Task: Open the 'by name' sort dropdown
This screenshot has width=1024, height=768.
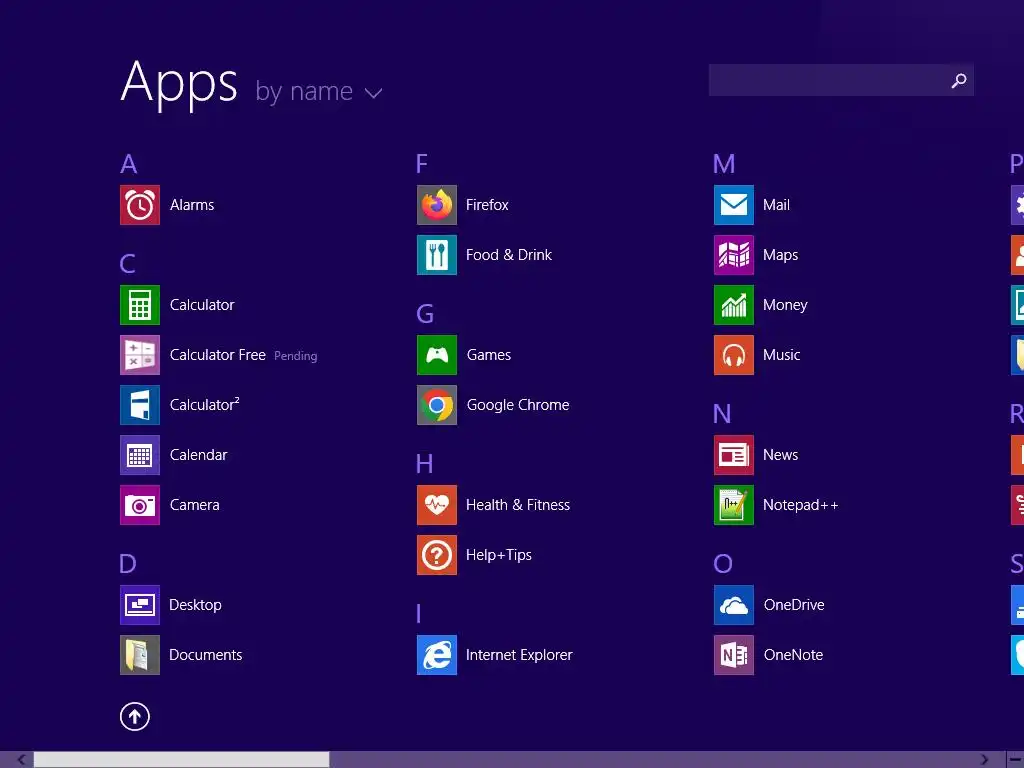Action: click(319, 92)
